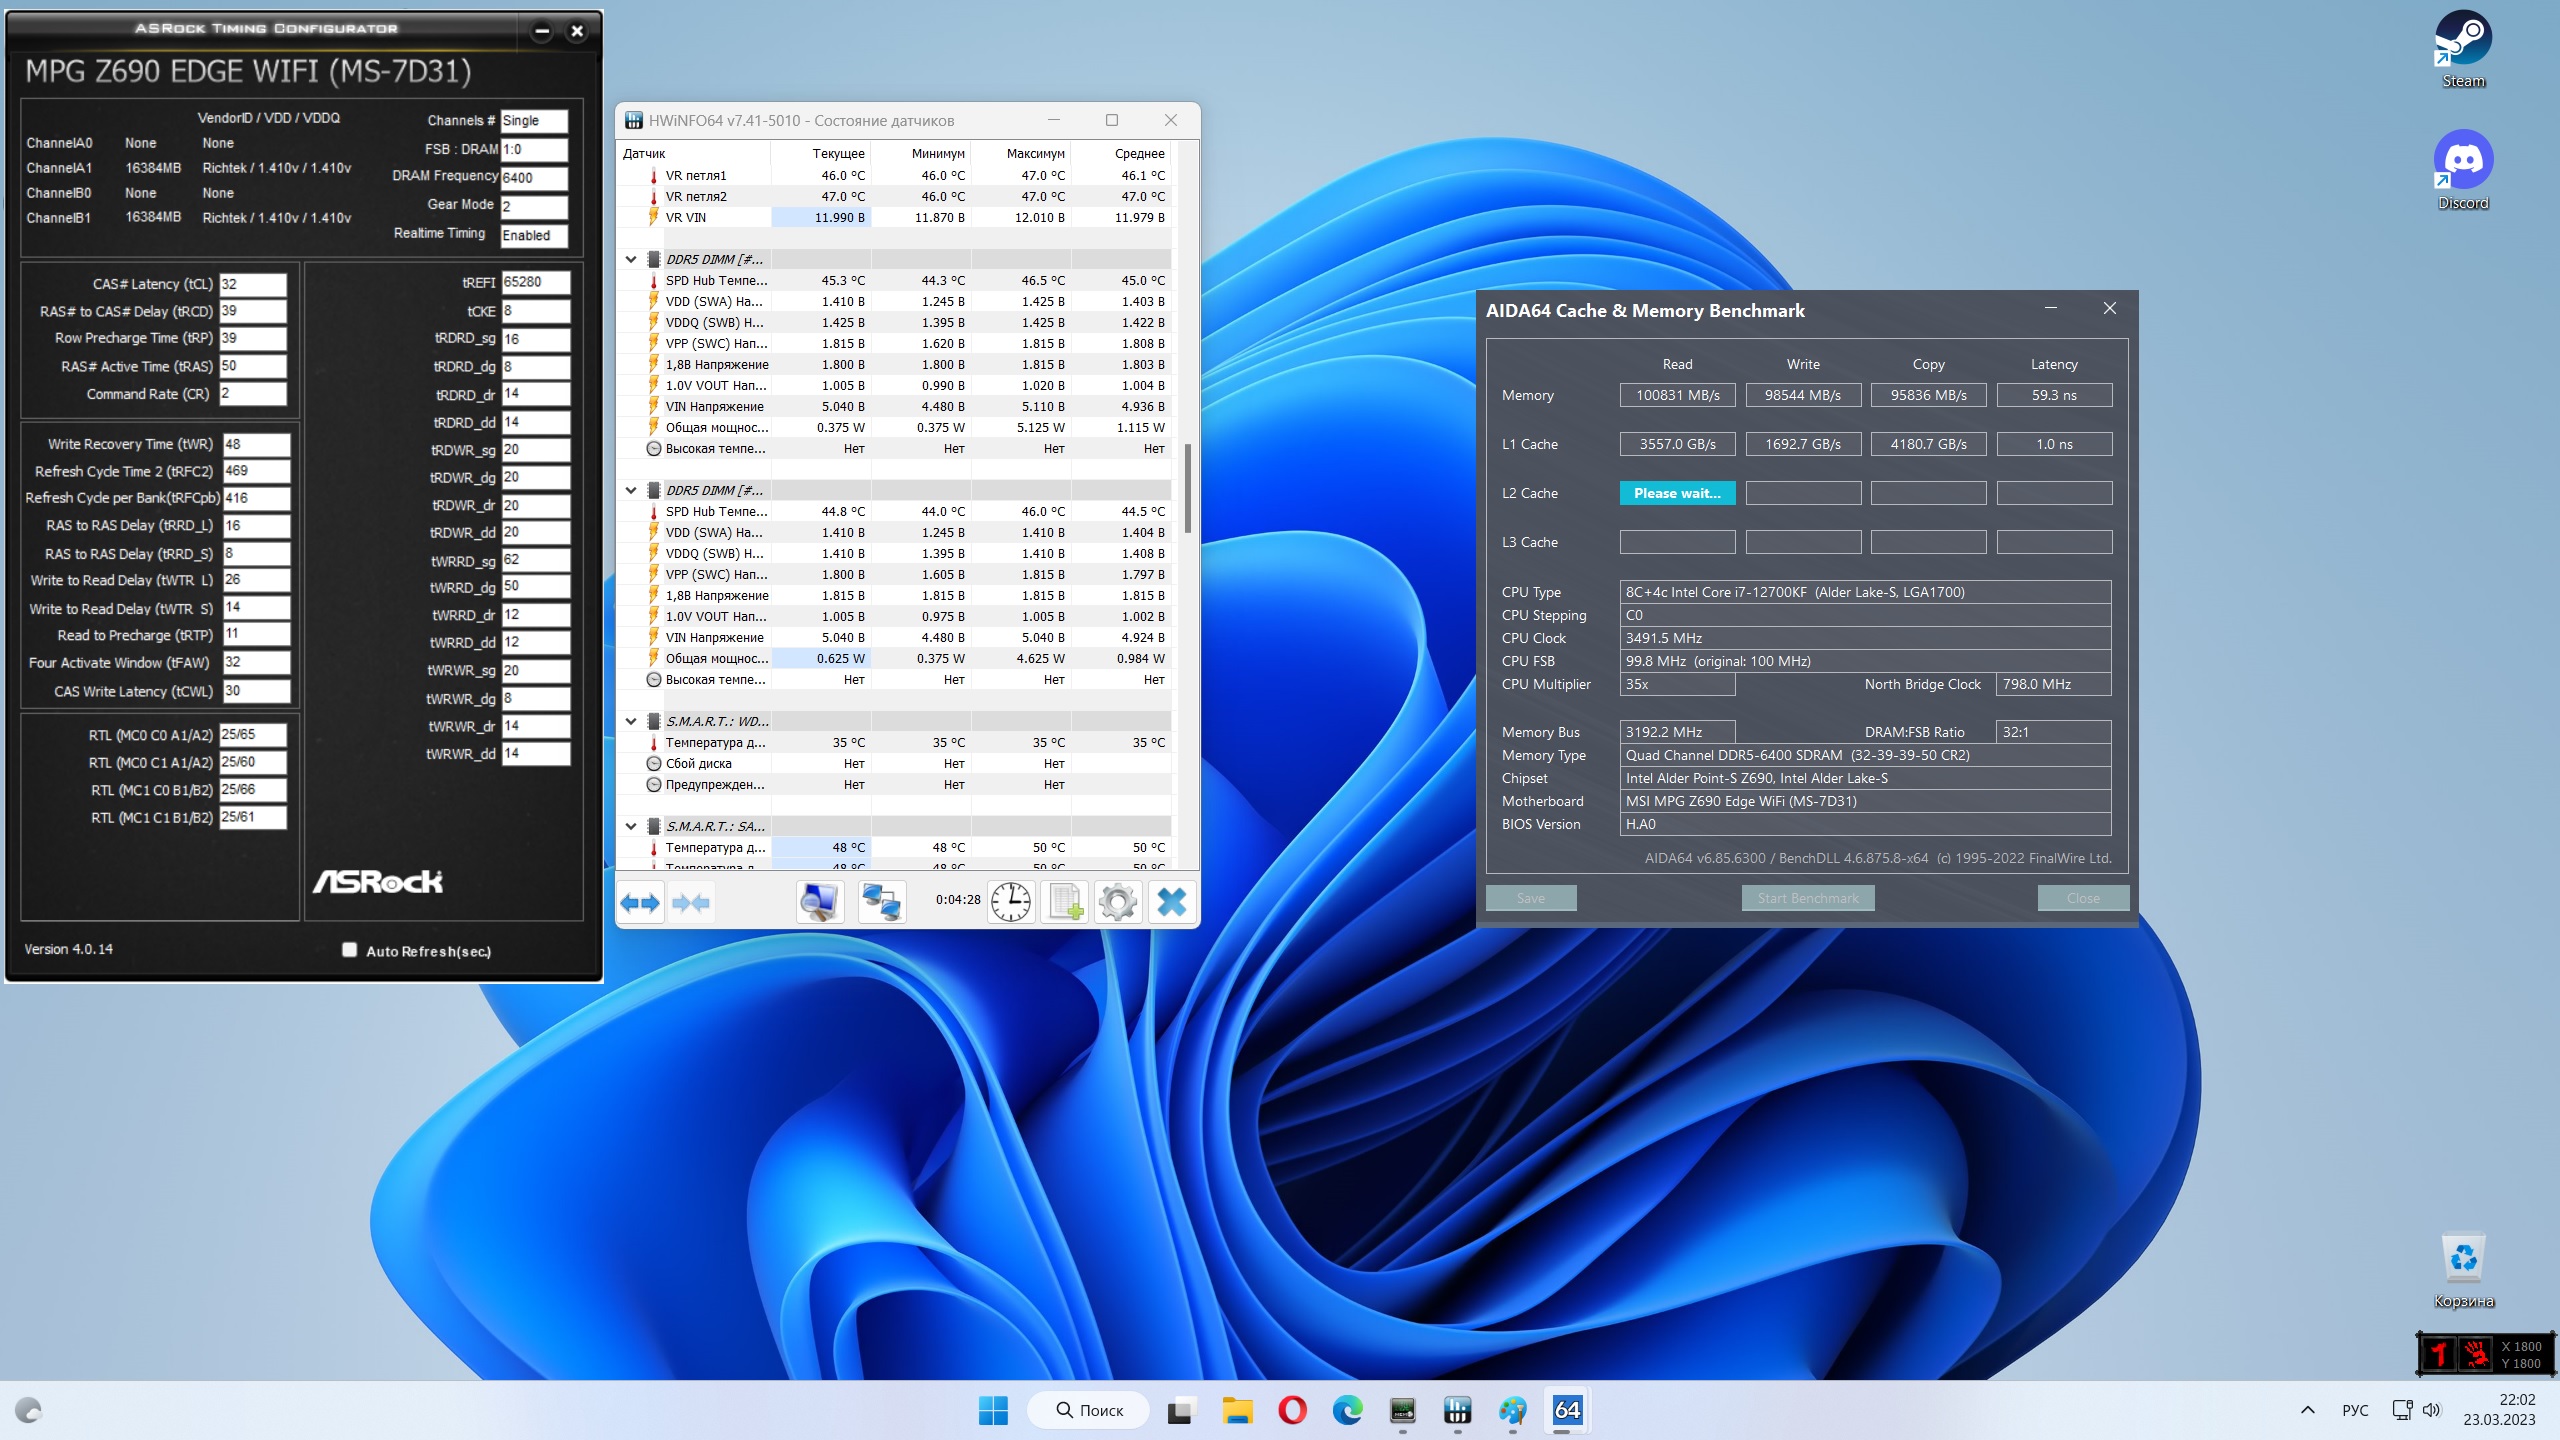The width and height of the screenshot is (2560, 1440).
Task: Start logging with sheet-plus icon
Action: coord(1065,903)
